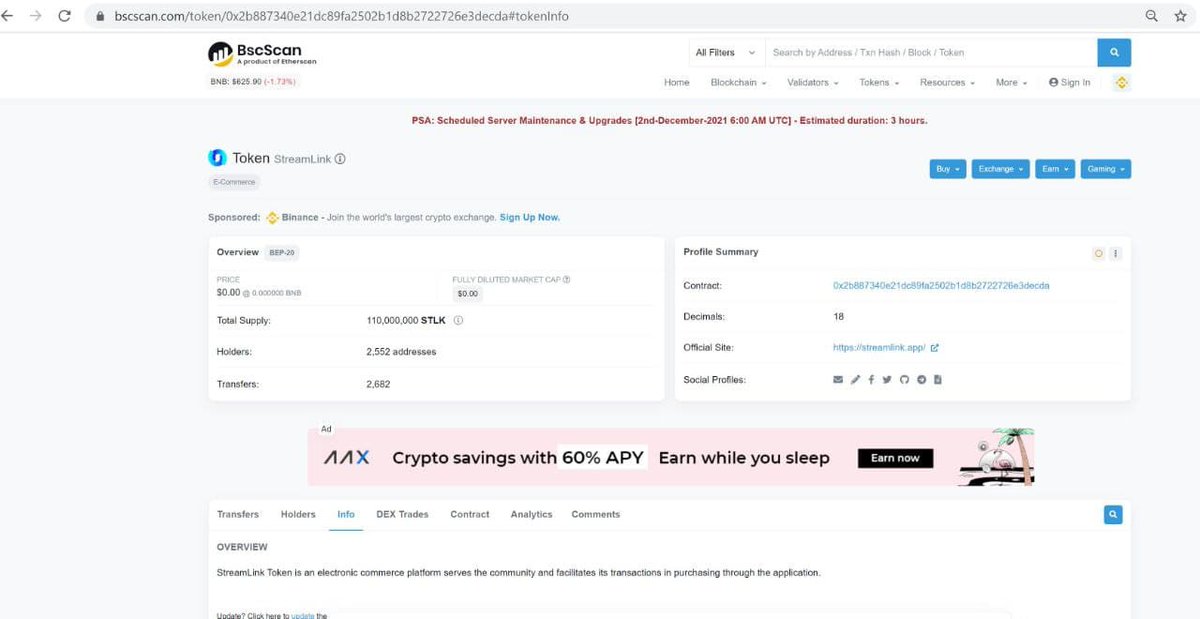Open the Facebook social profile icon

tap(871, 380)
